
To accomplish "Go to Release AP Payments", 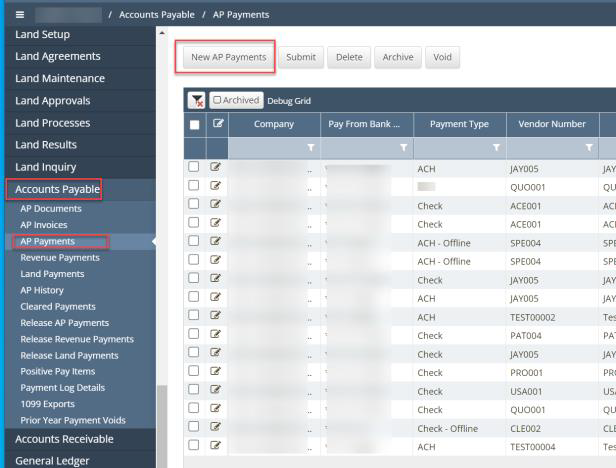I will click(x=65, y=323).
